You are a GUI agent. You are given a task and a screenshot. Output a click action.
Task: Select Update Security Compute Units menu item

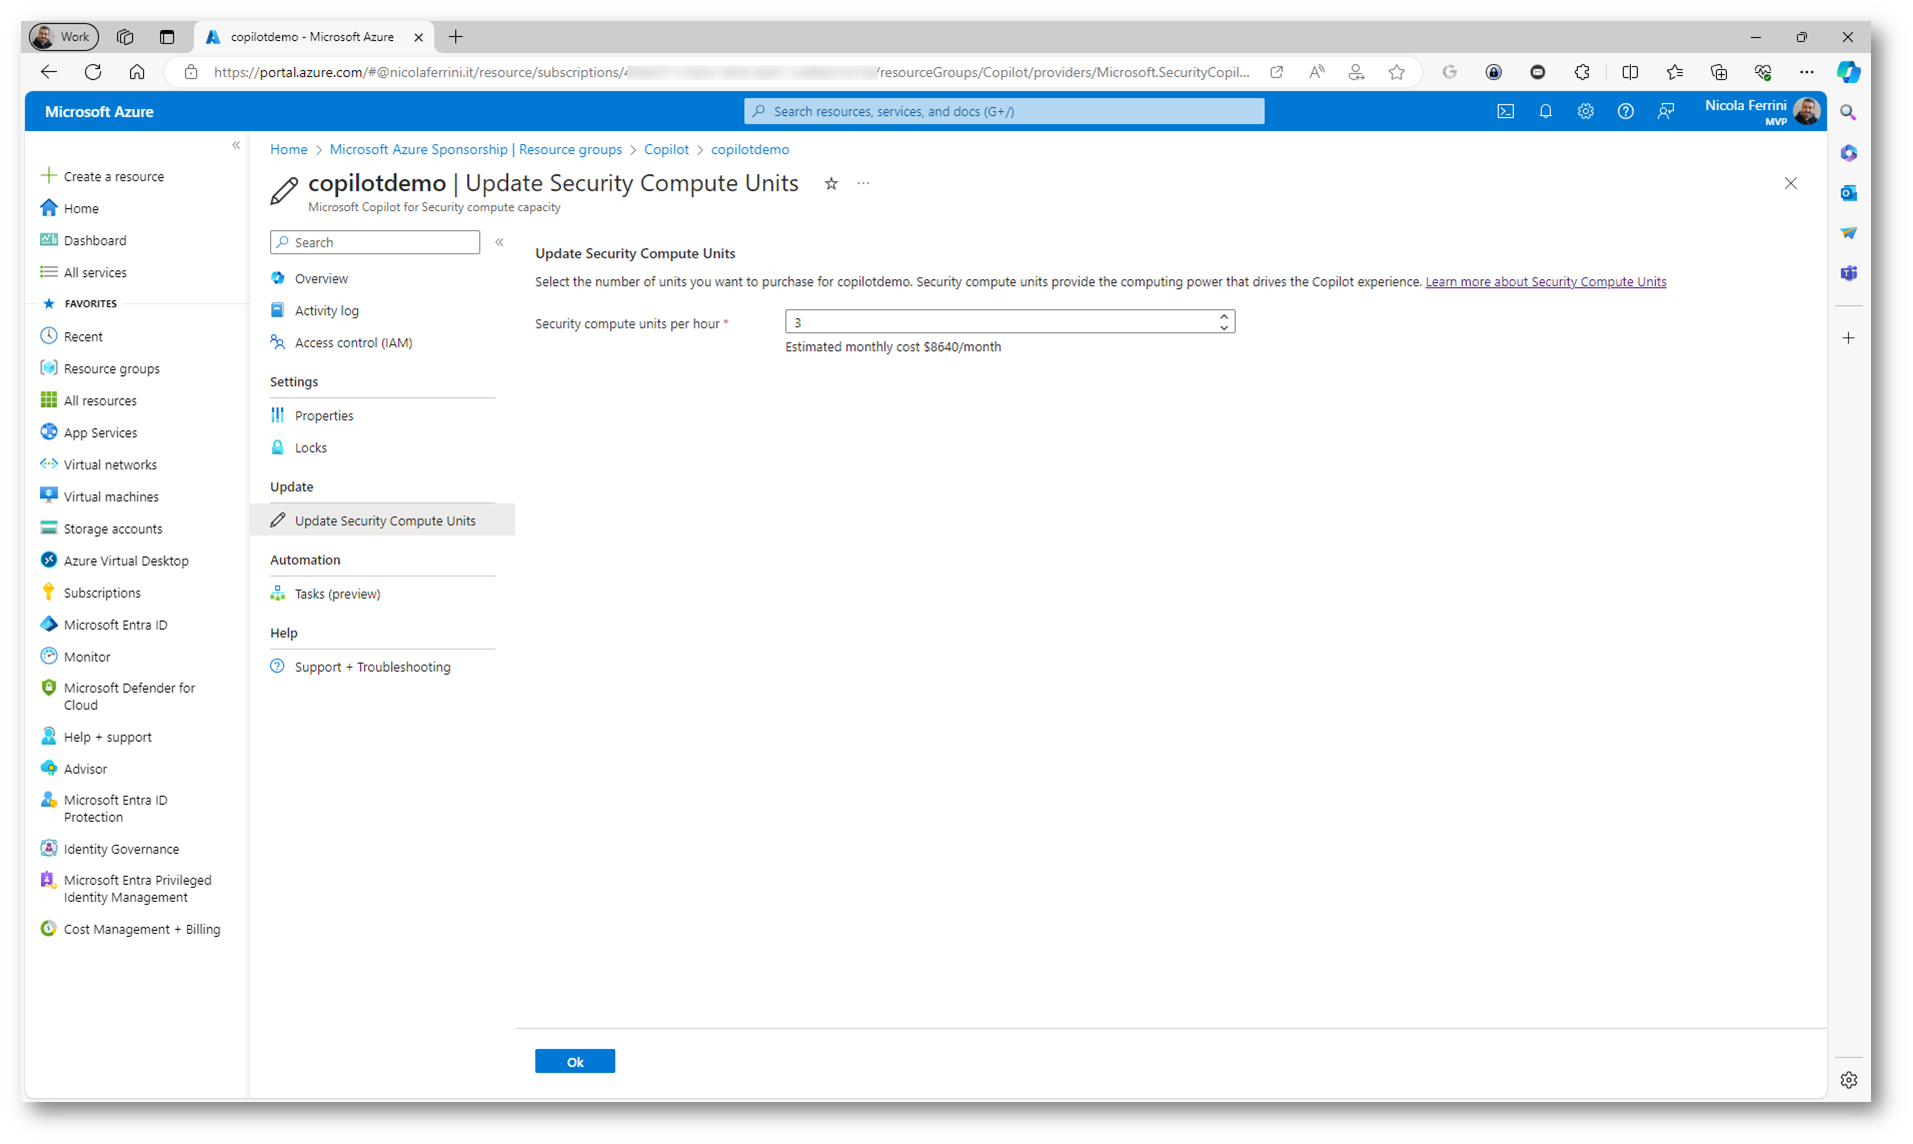[382, 521]
